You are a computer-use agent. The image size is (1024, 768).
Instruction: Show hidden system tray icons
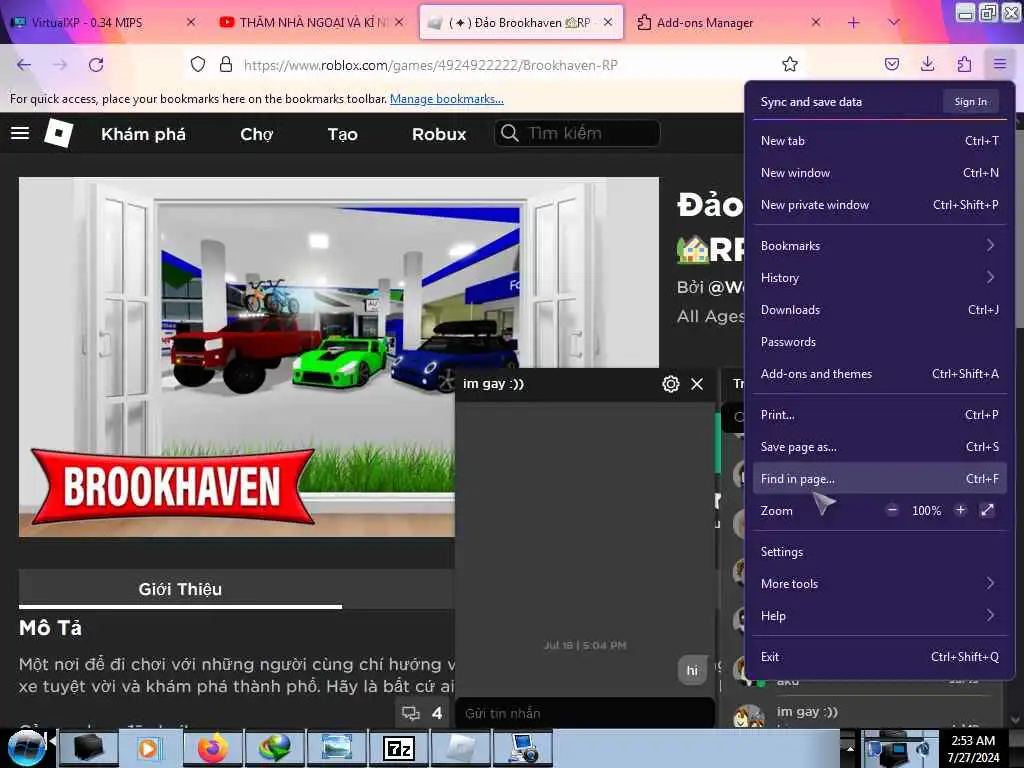point(850,748)
